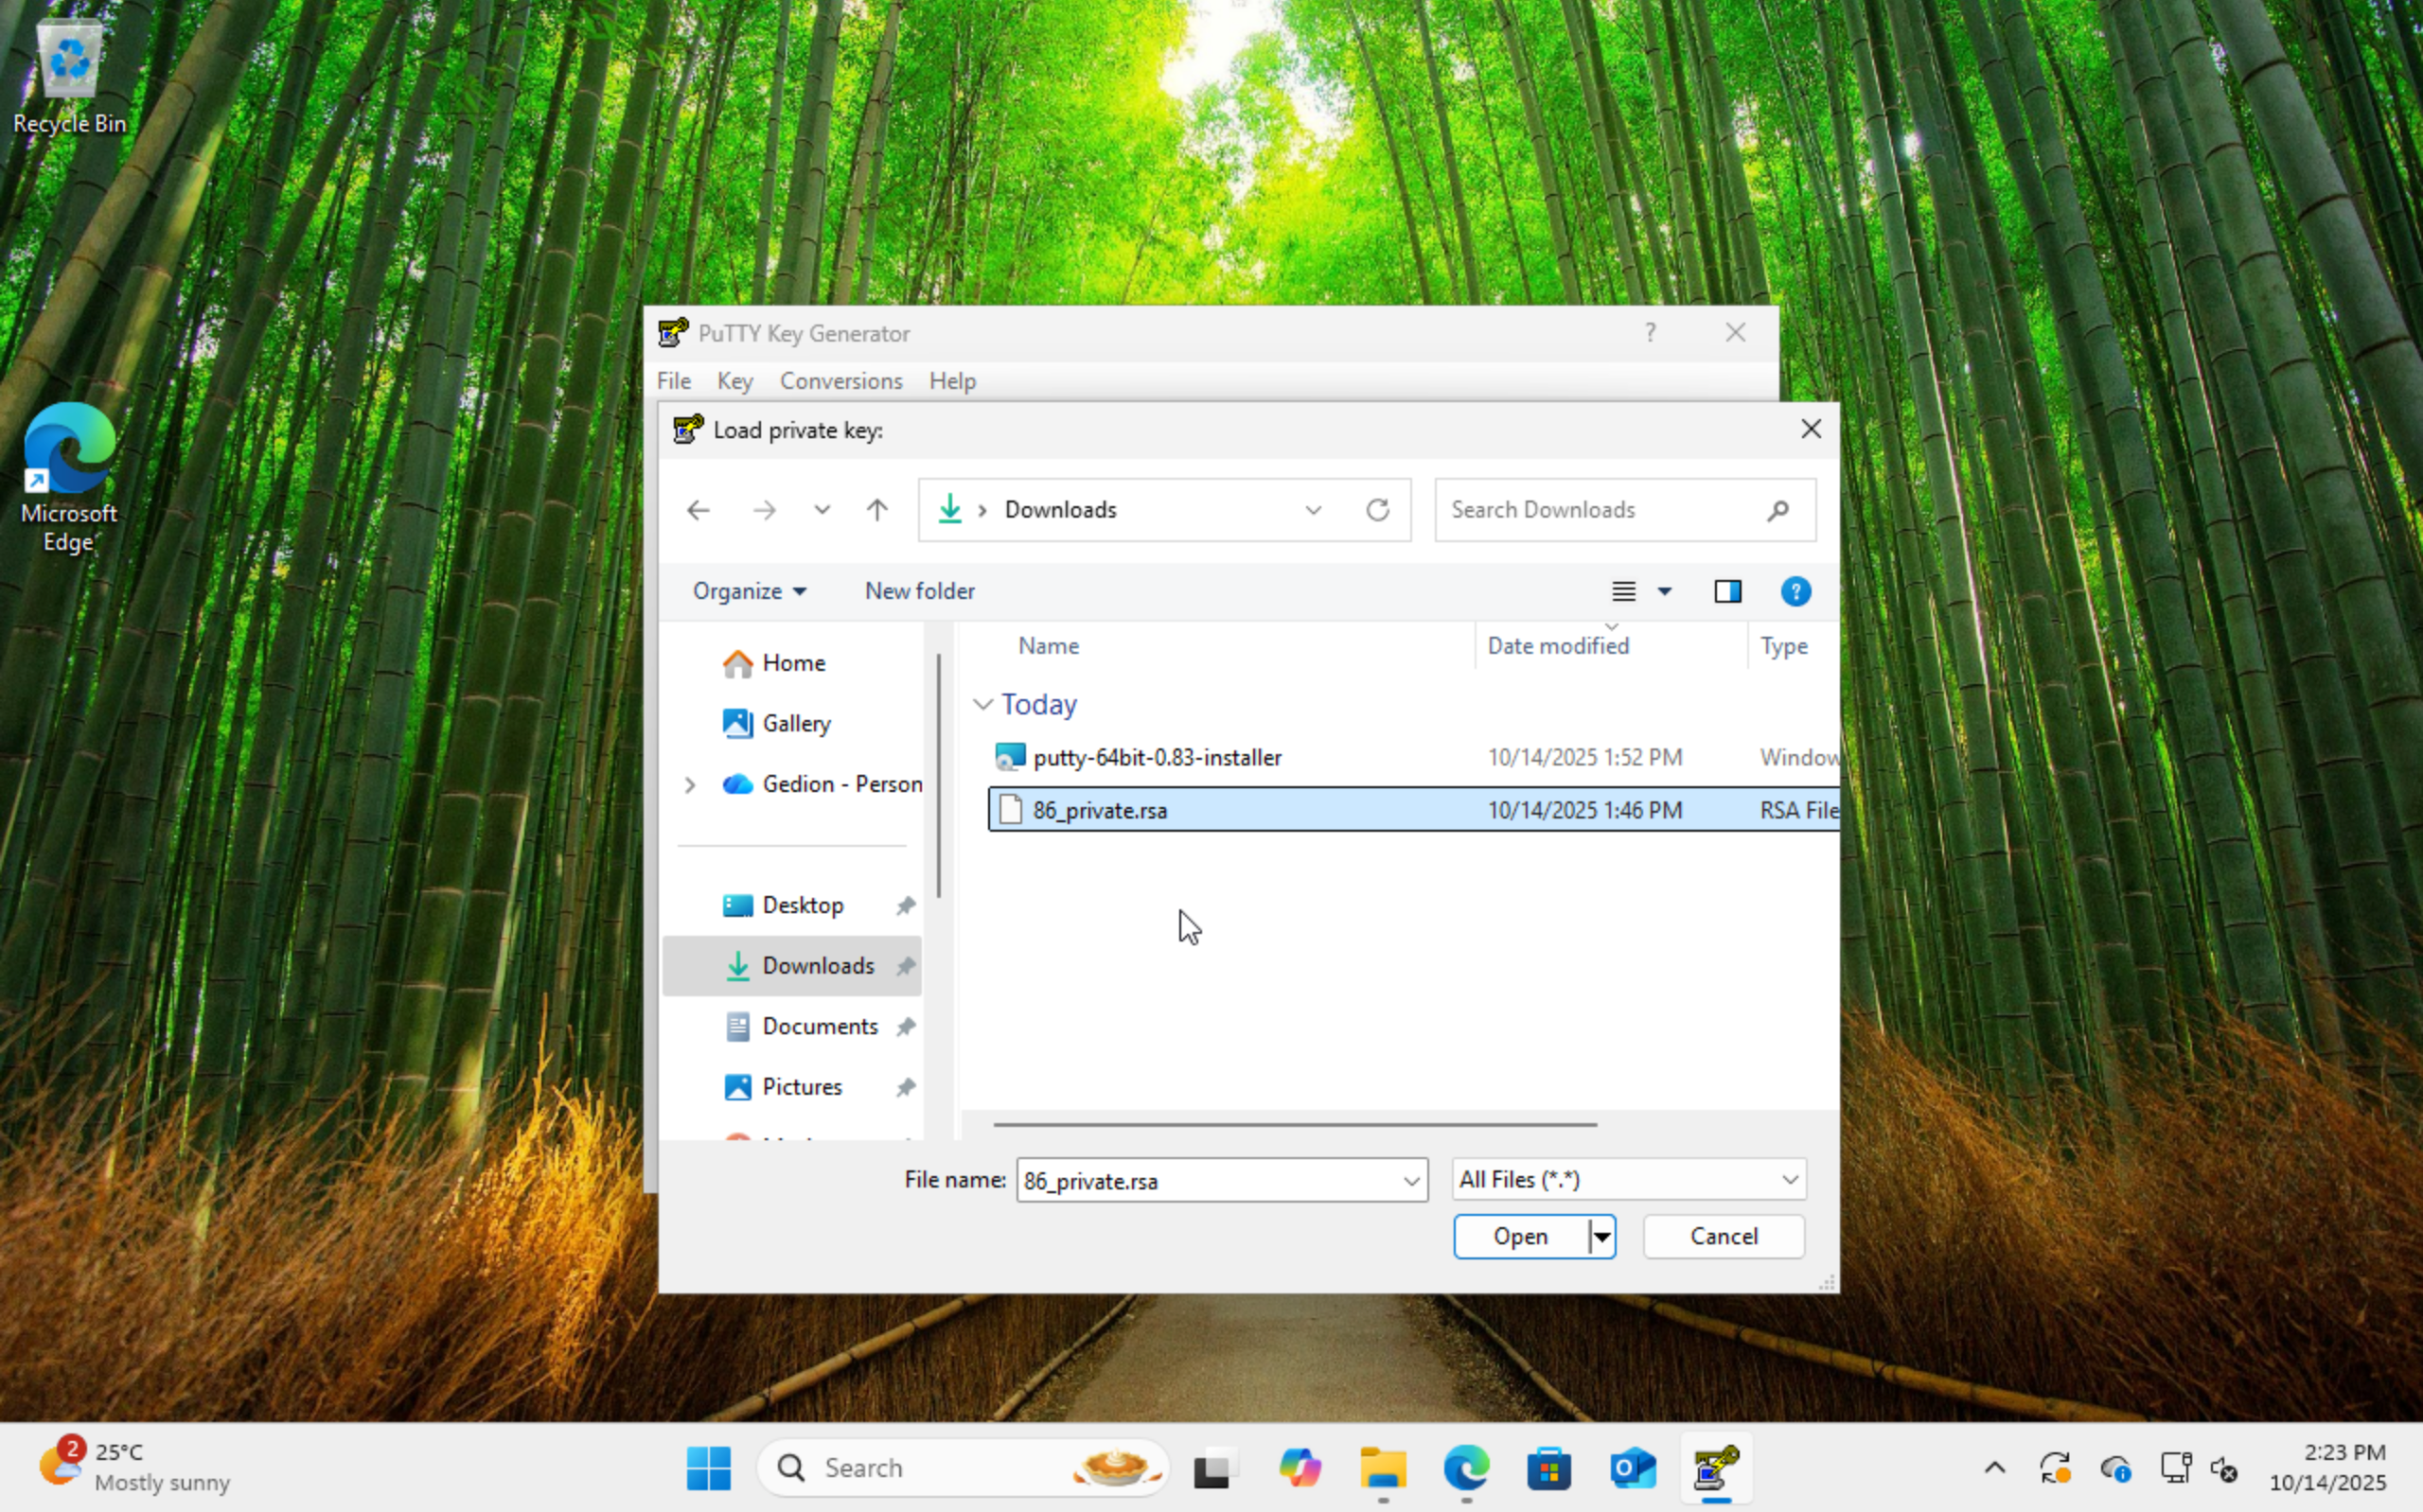Image resolution: width=2423 pixels, height=1512 pixels.
Task: Change view with the list view icon
Action: coord(1624,591)
